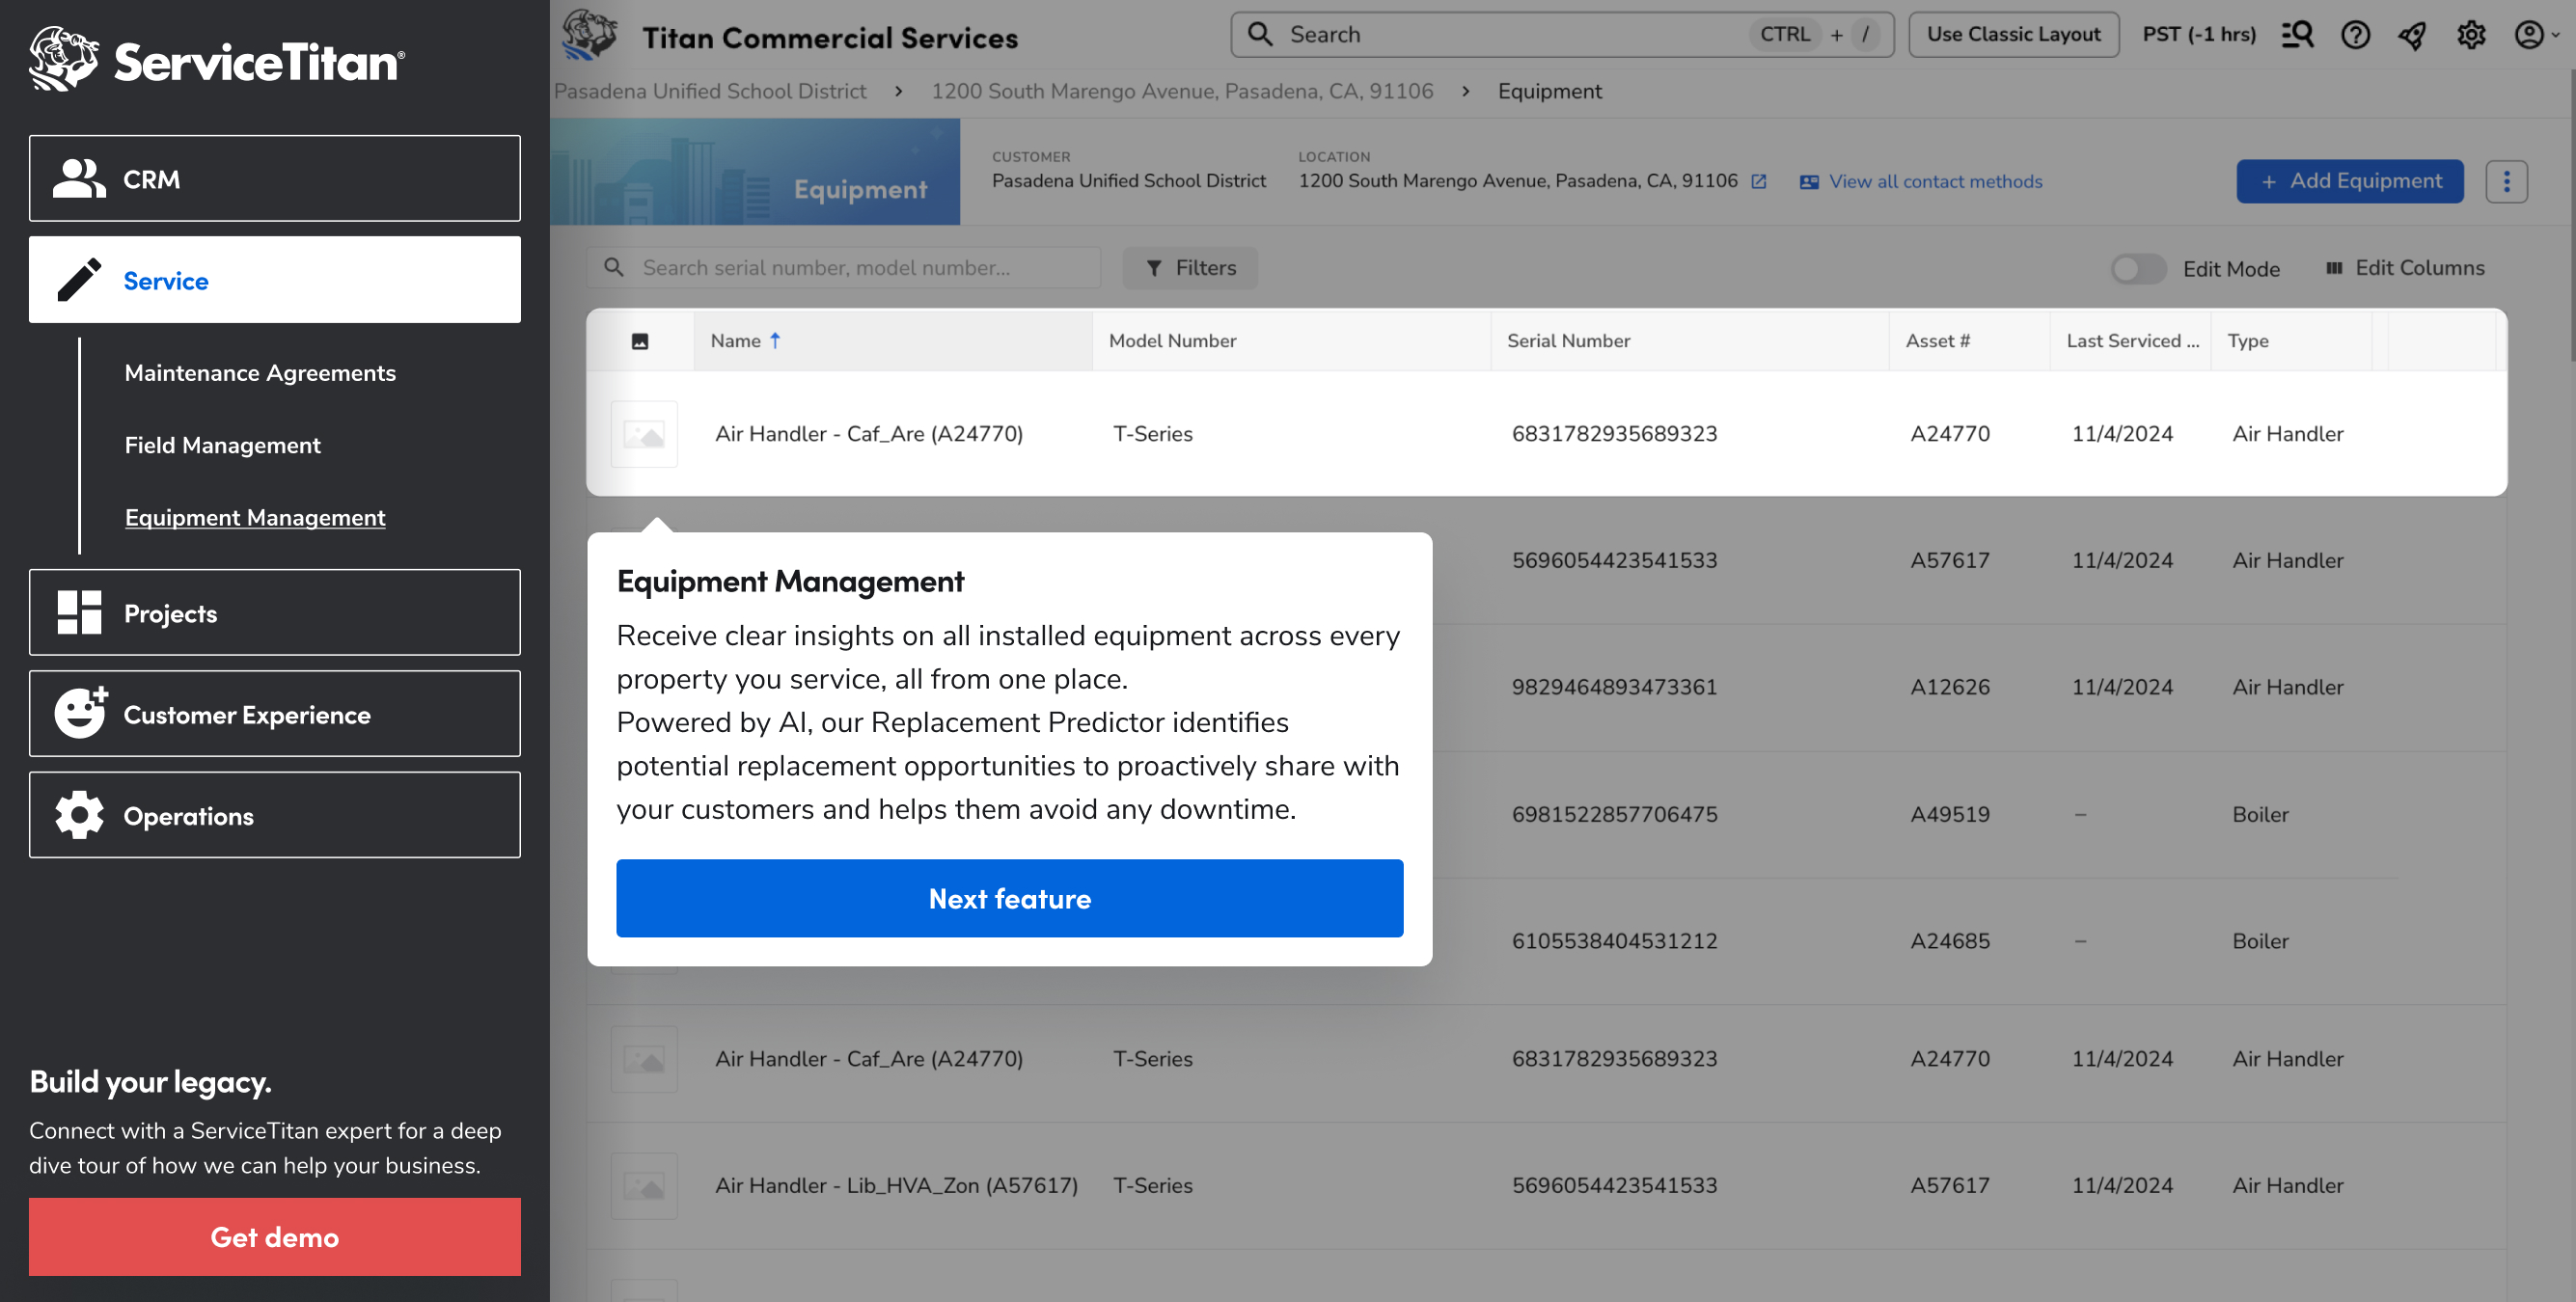The image size is (2576, 1302).
Task: Click the rocket launch icon
Action: pyautogui.click(x=2412, y=35)
